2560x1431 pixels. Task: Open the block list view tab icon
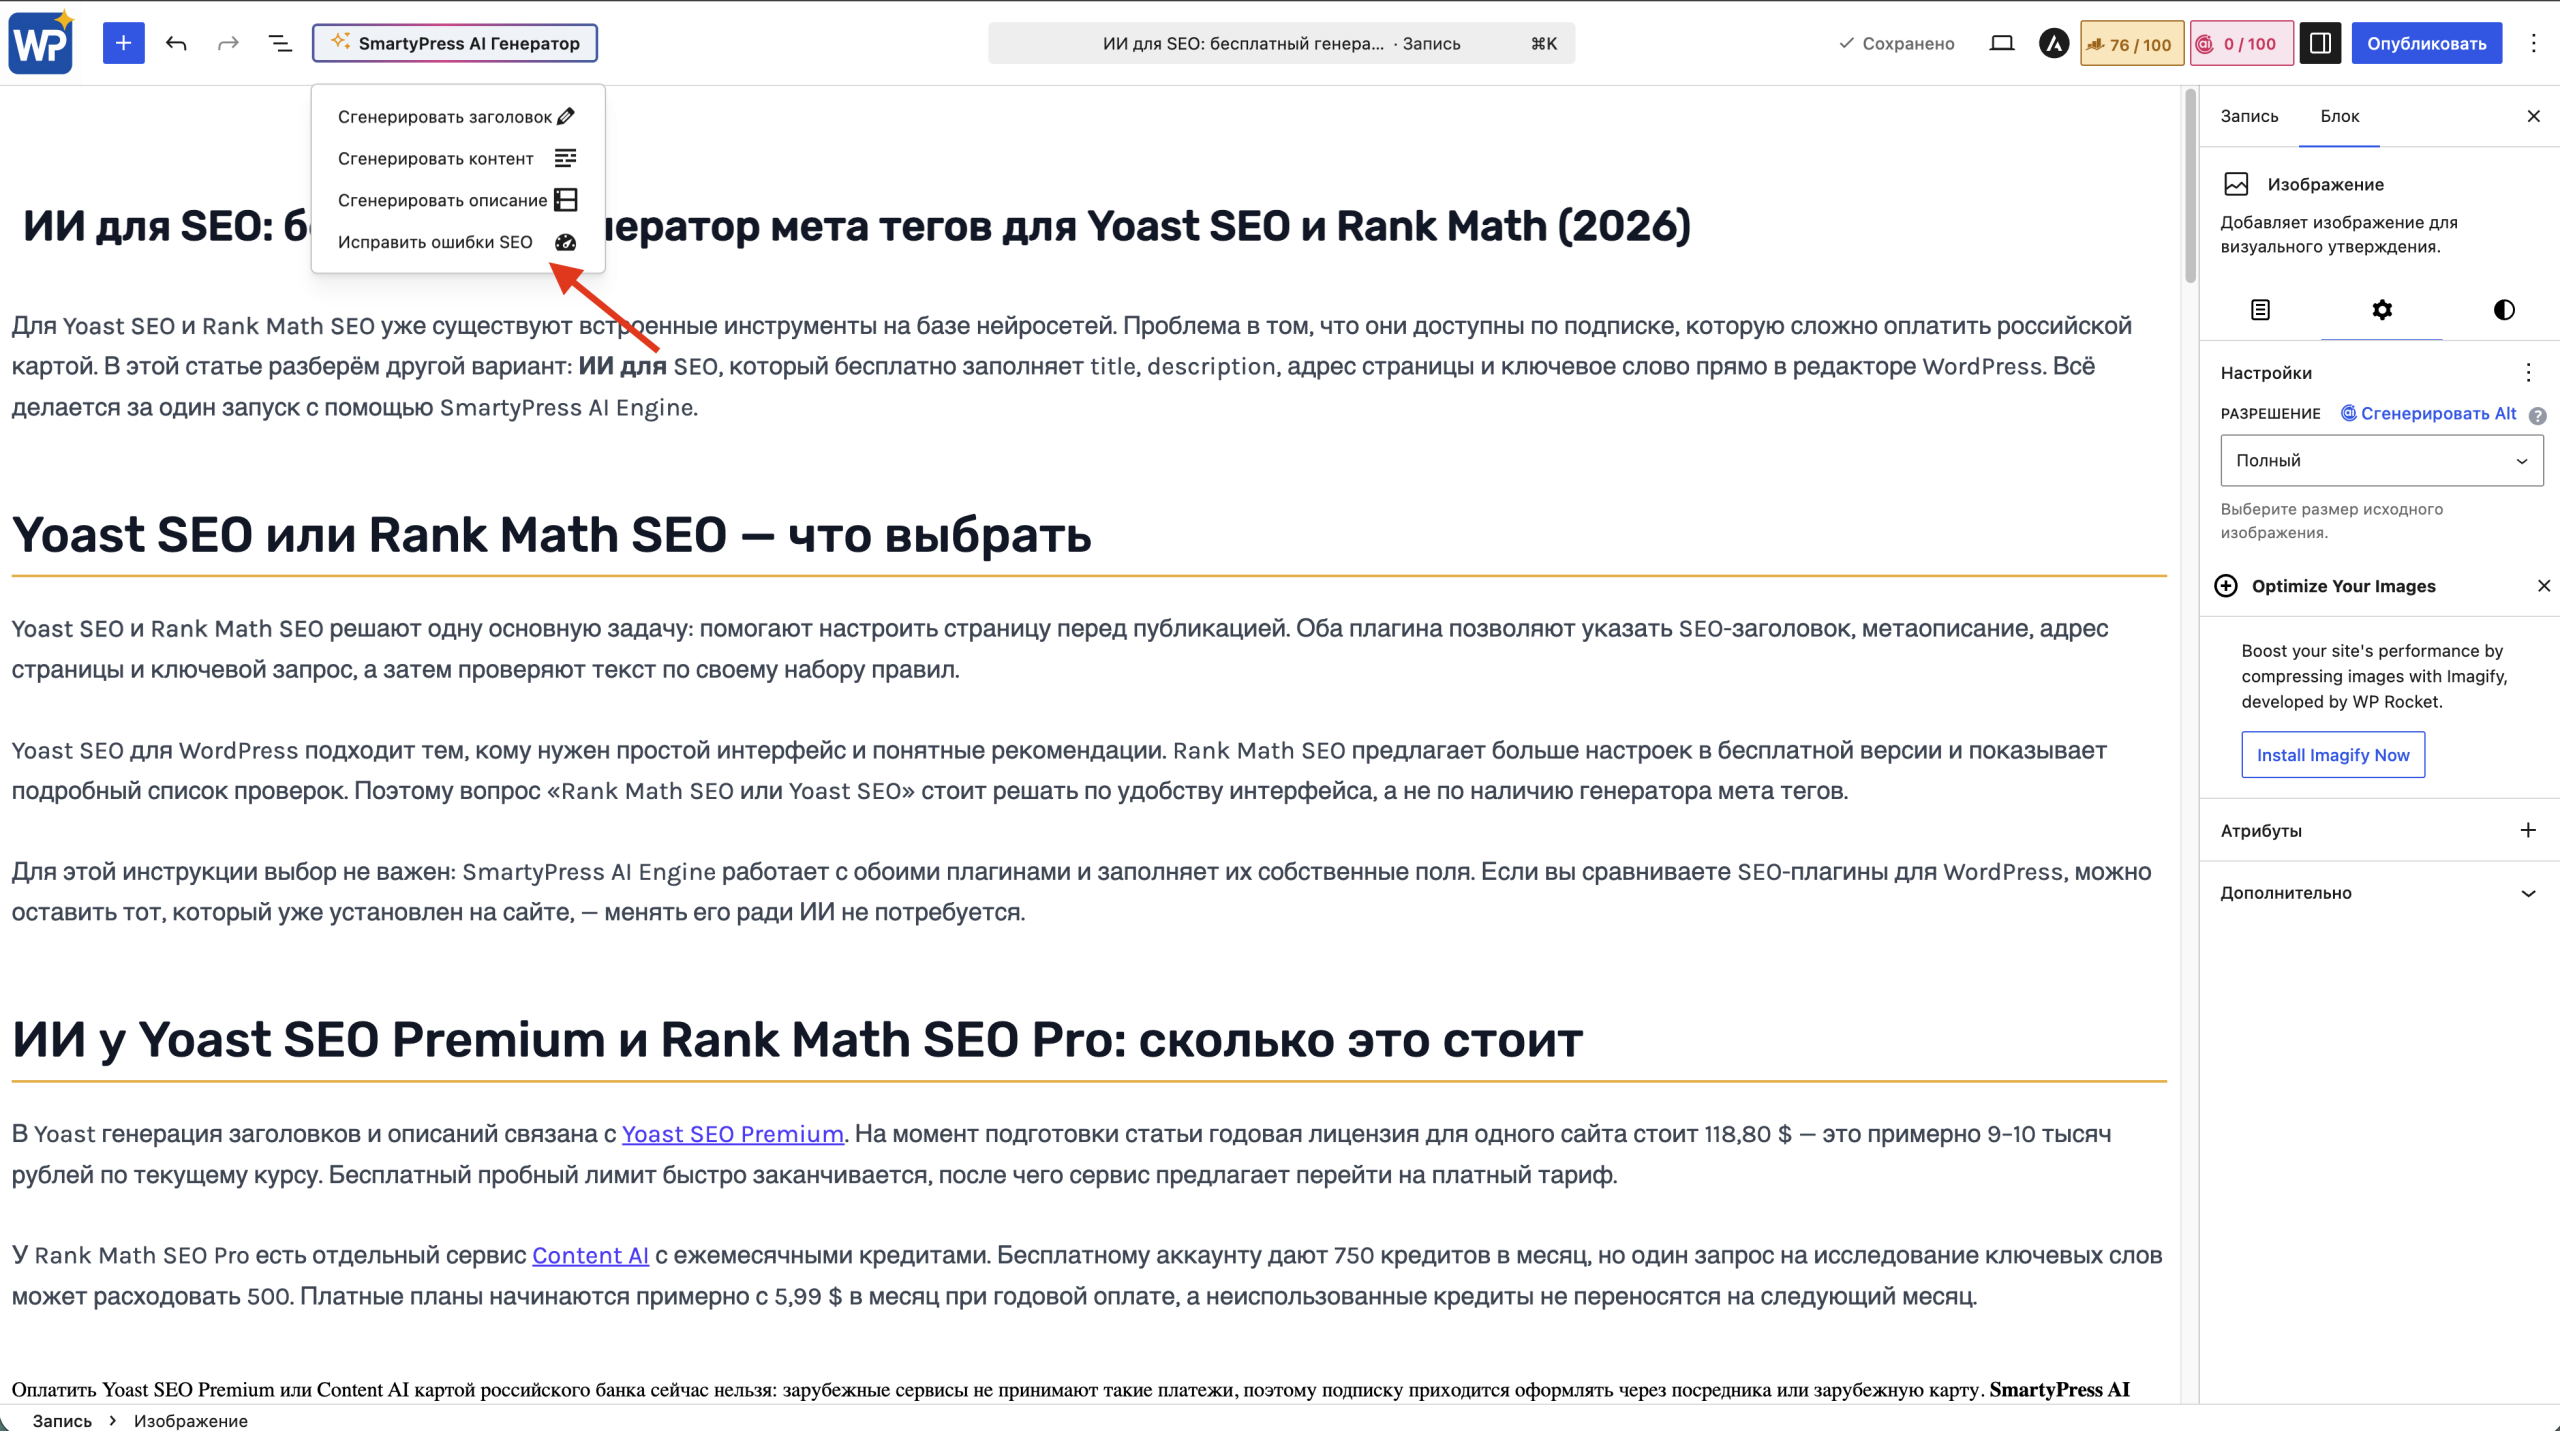[x=2260, y=310]
